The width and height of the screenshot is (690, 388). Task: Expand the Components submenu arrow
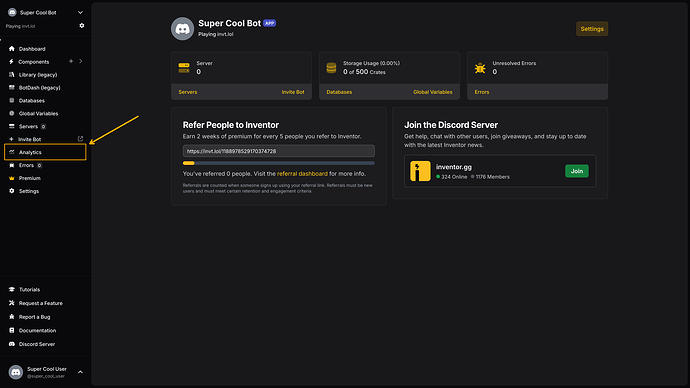(x=81, y=62)
